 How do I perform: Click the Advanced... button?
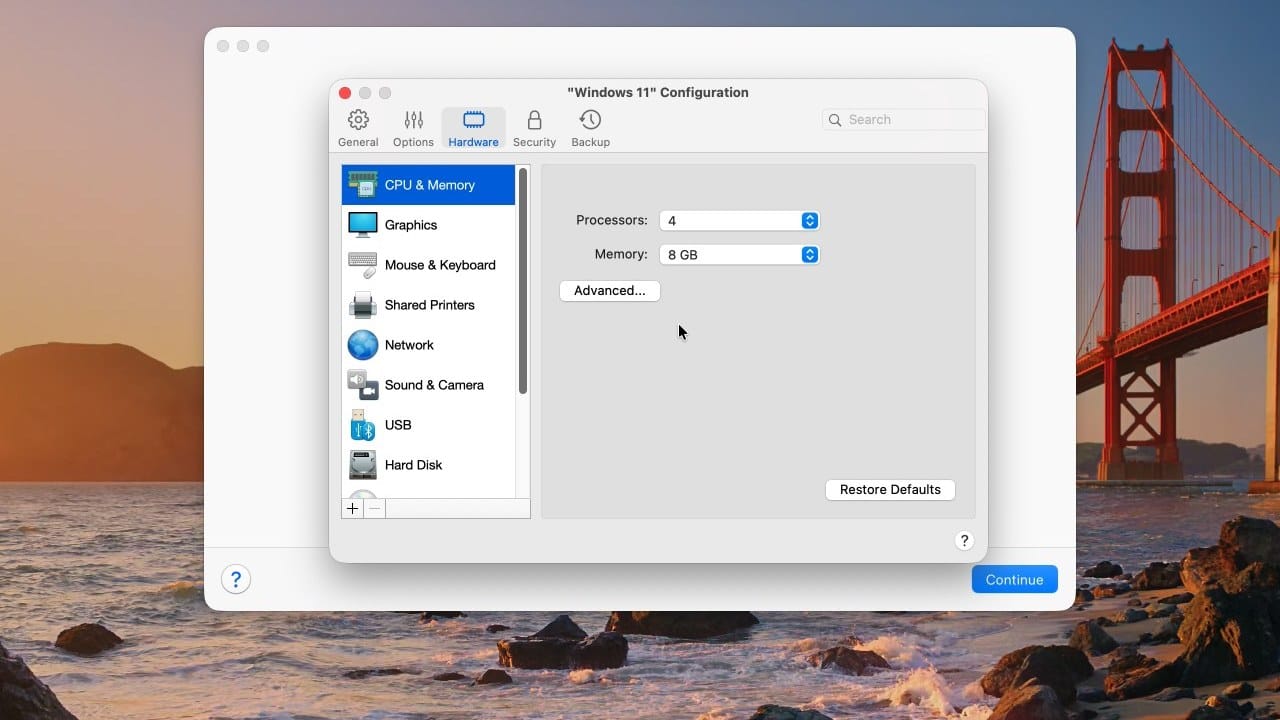610,291
